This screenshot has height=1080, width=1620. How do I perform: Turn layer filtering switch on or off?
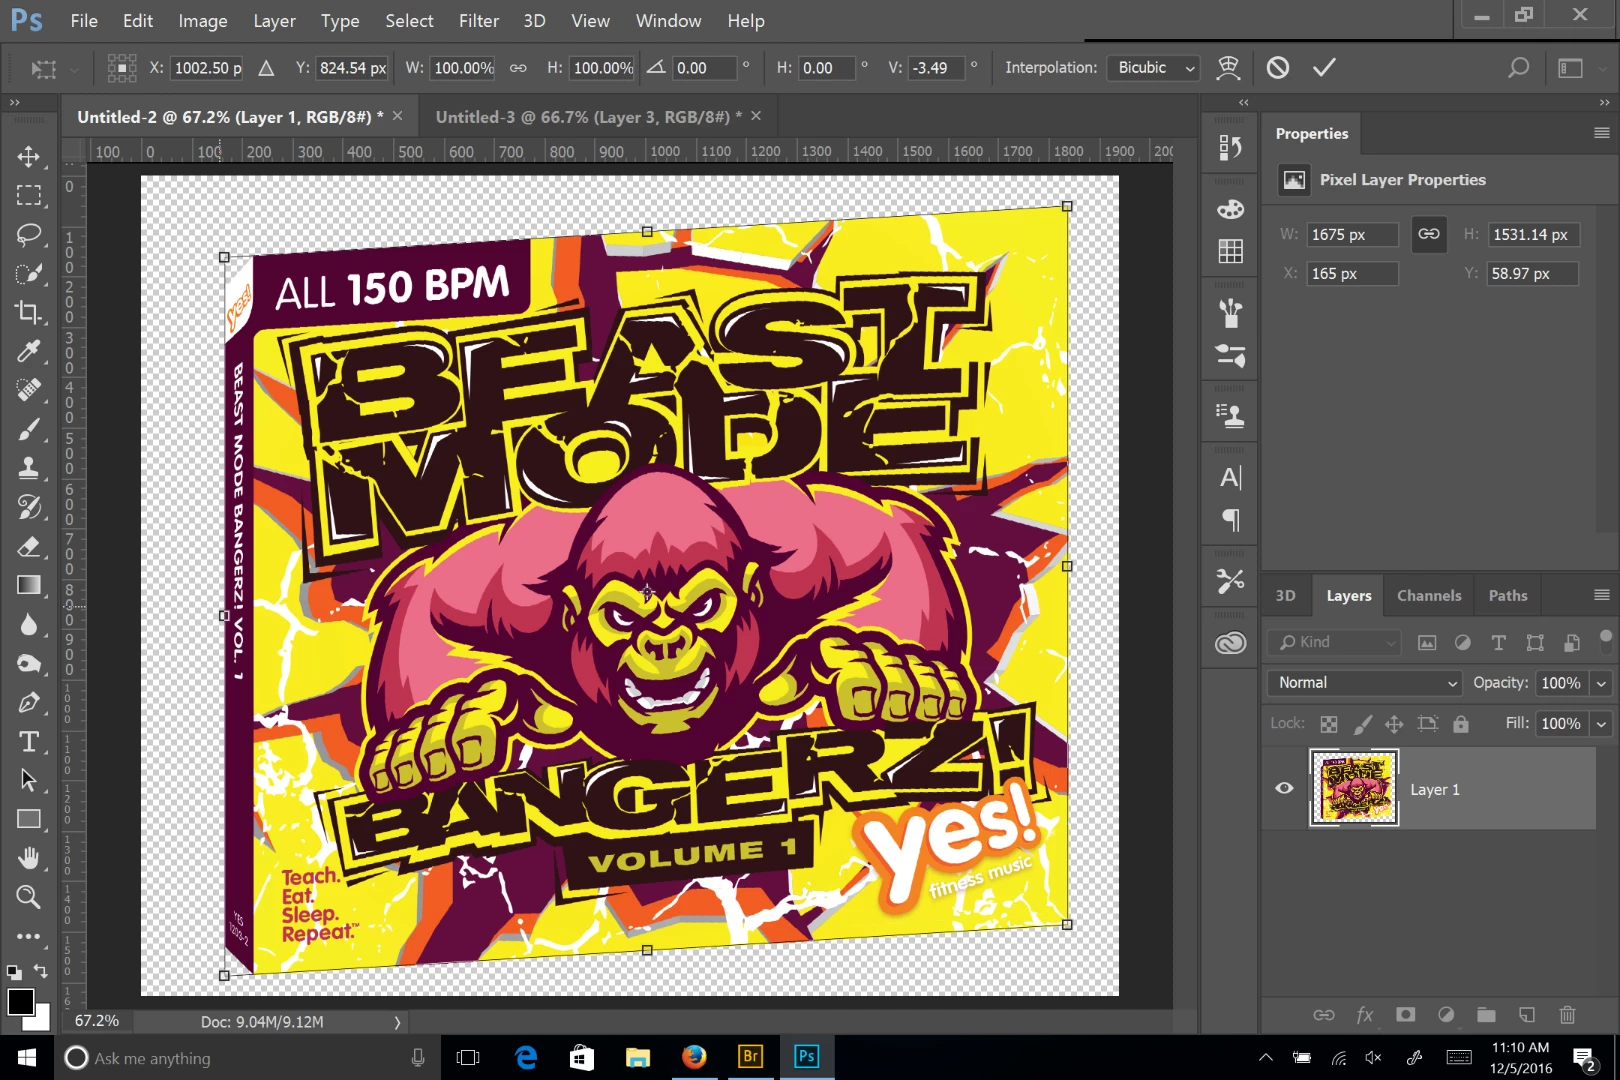pyautogui.click(x=1606, y=638)
